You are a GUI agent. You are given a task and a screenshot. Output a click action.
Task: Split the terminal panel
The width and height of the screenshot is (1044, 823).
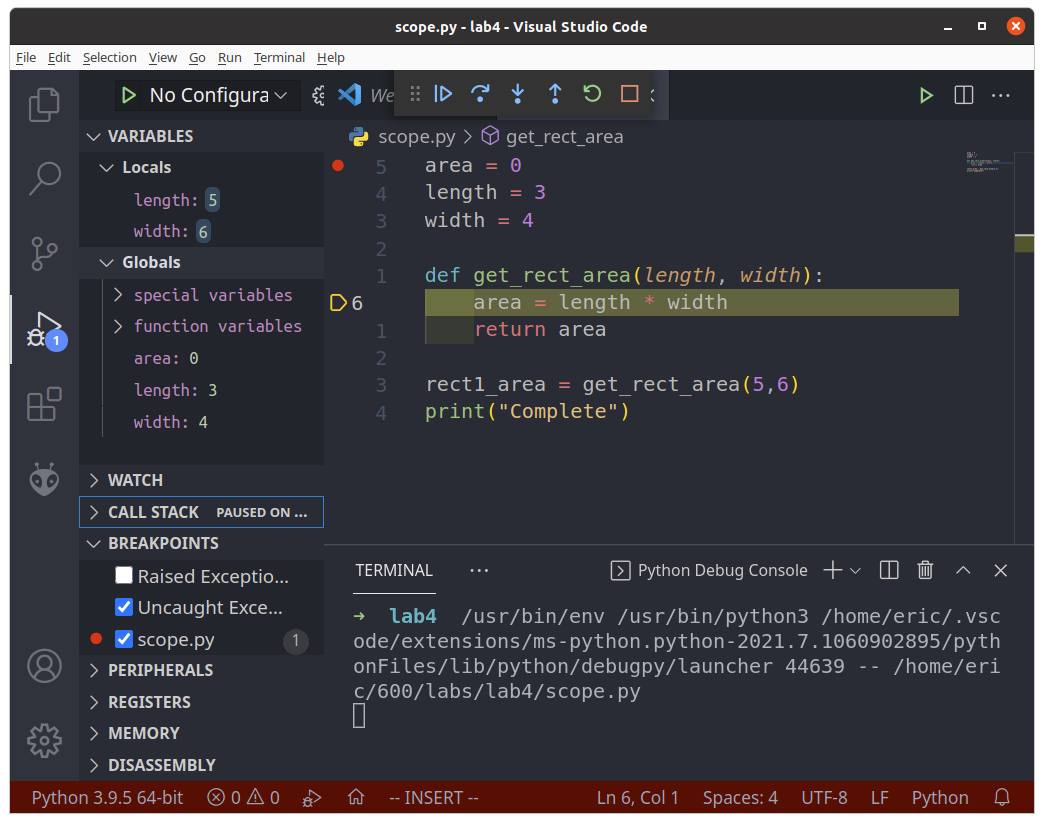tap(888, 570)
